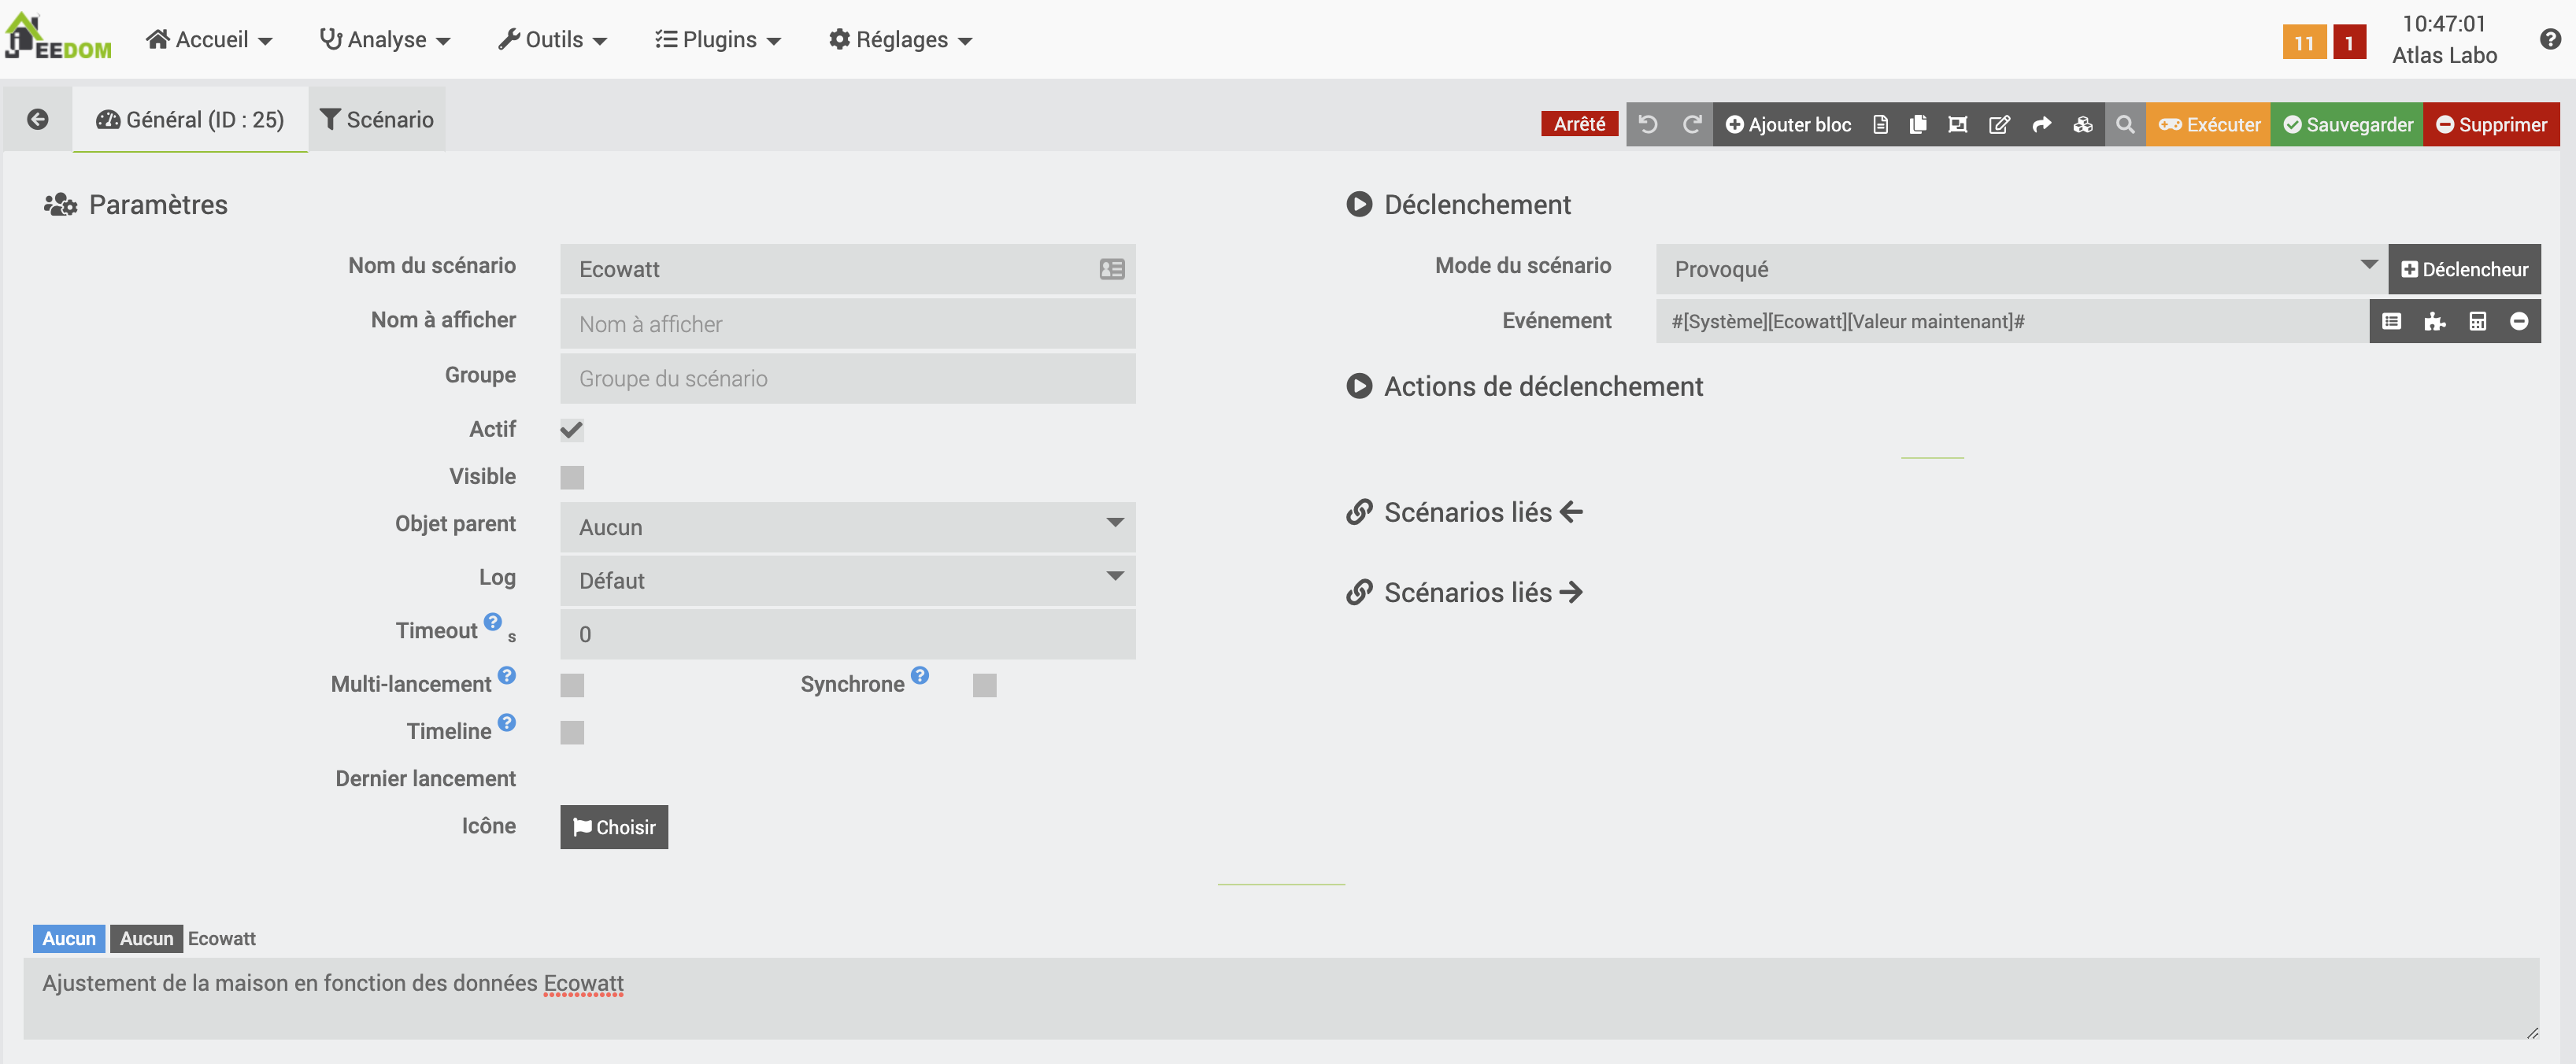Open the Plugins menu
Screen dimensions: 2576x1064
tap(718, 39)
